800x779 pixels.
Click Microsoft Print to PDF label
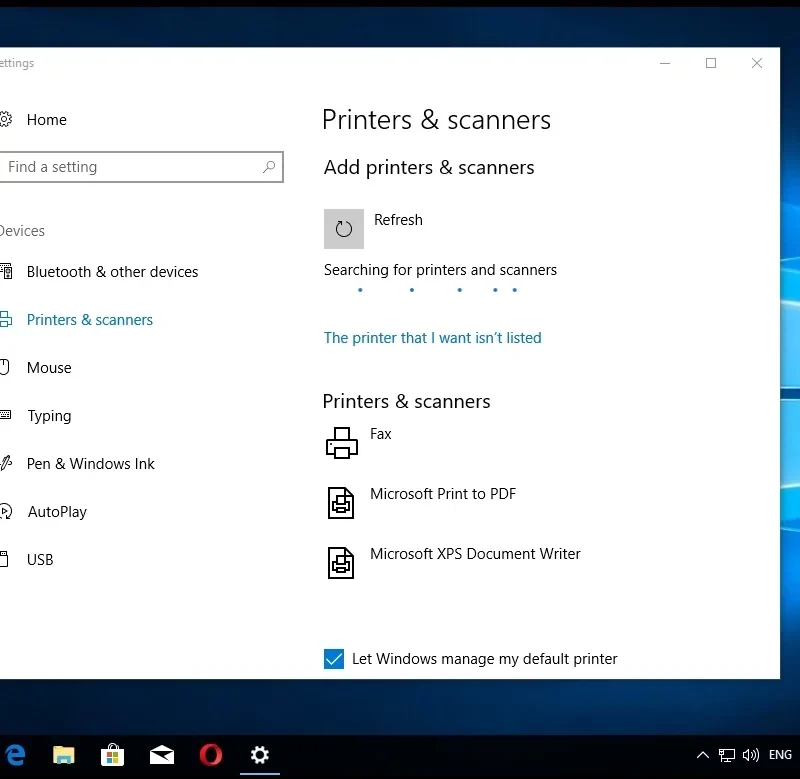coord(443,494)
